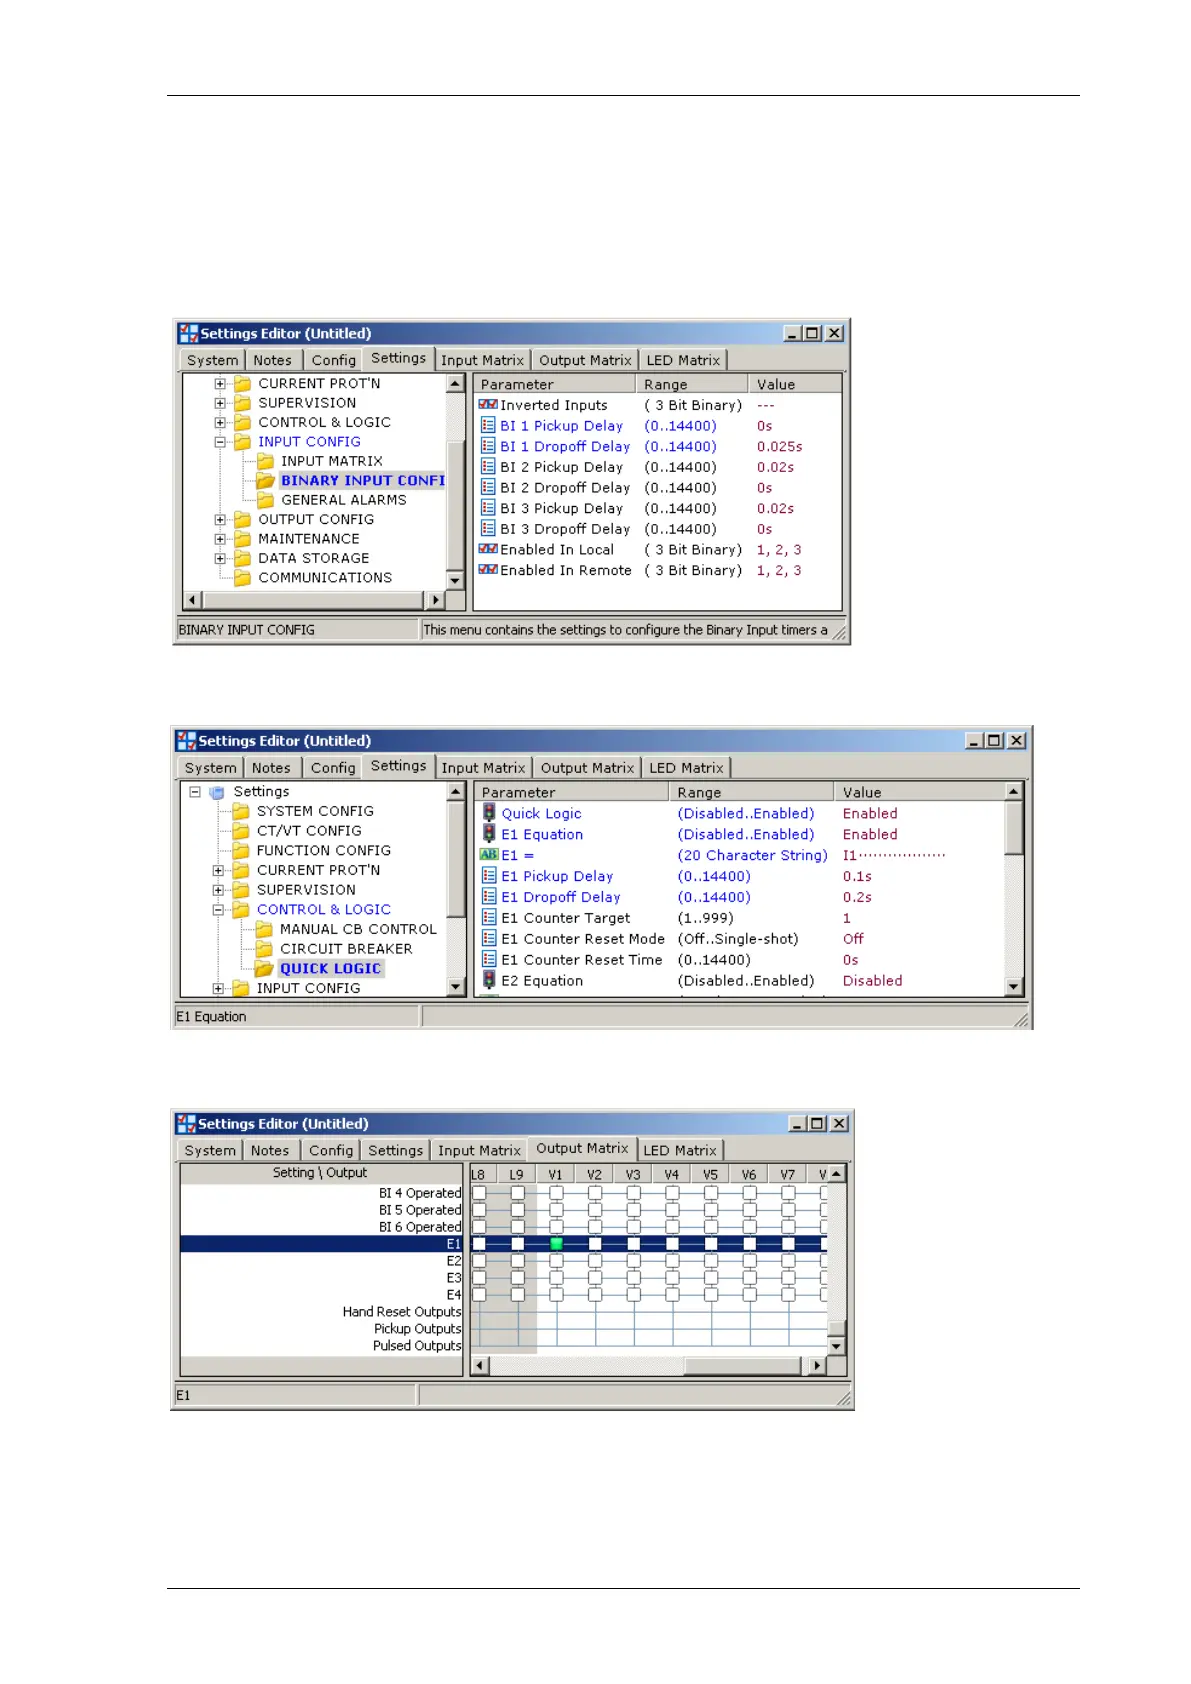Click the BI 2 Dropoff Delay parameter icon

[488, 487]
